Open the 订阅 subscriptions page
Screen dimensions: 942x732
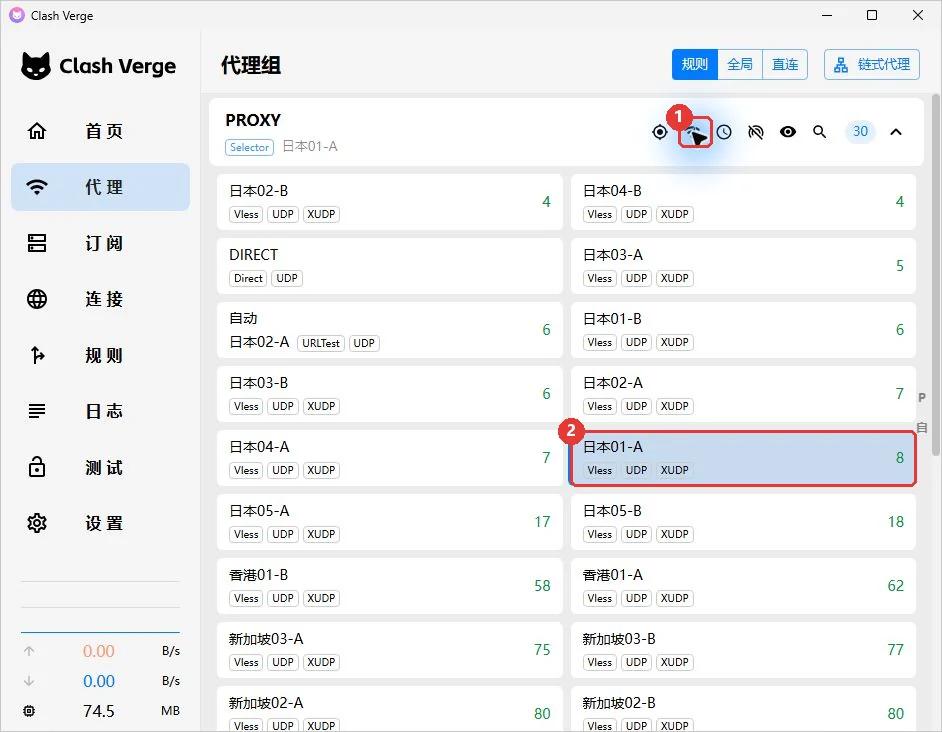(x=100, y=243)
